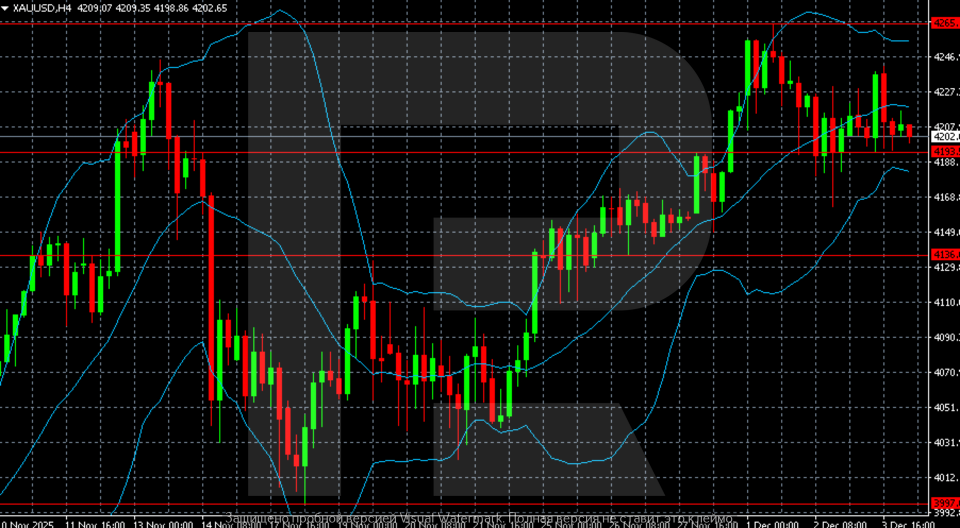Image resolution: width=960 pixels, height=528 pixels.
Task: Click the 4090 price axis label
Action: tap(944, 338)
